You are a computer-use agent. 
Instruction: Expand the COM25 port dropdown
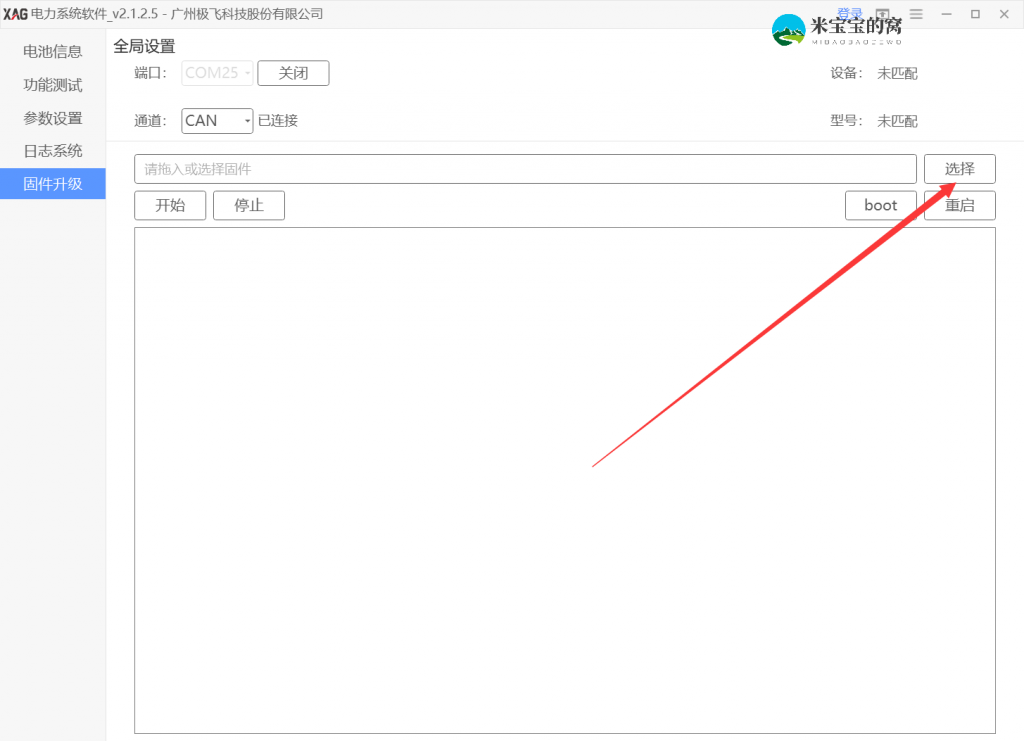click(218, 73)
